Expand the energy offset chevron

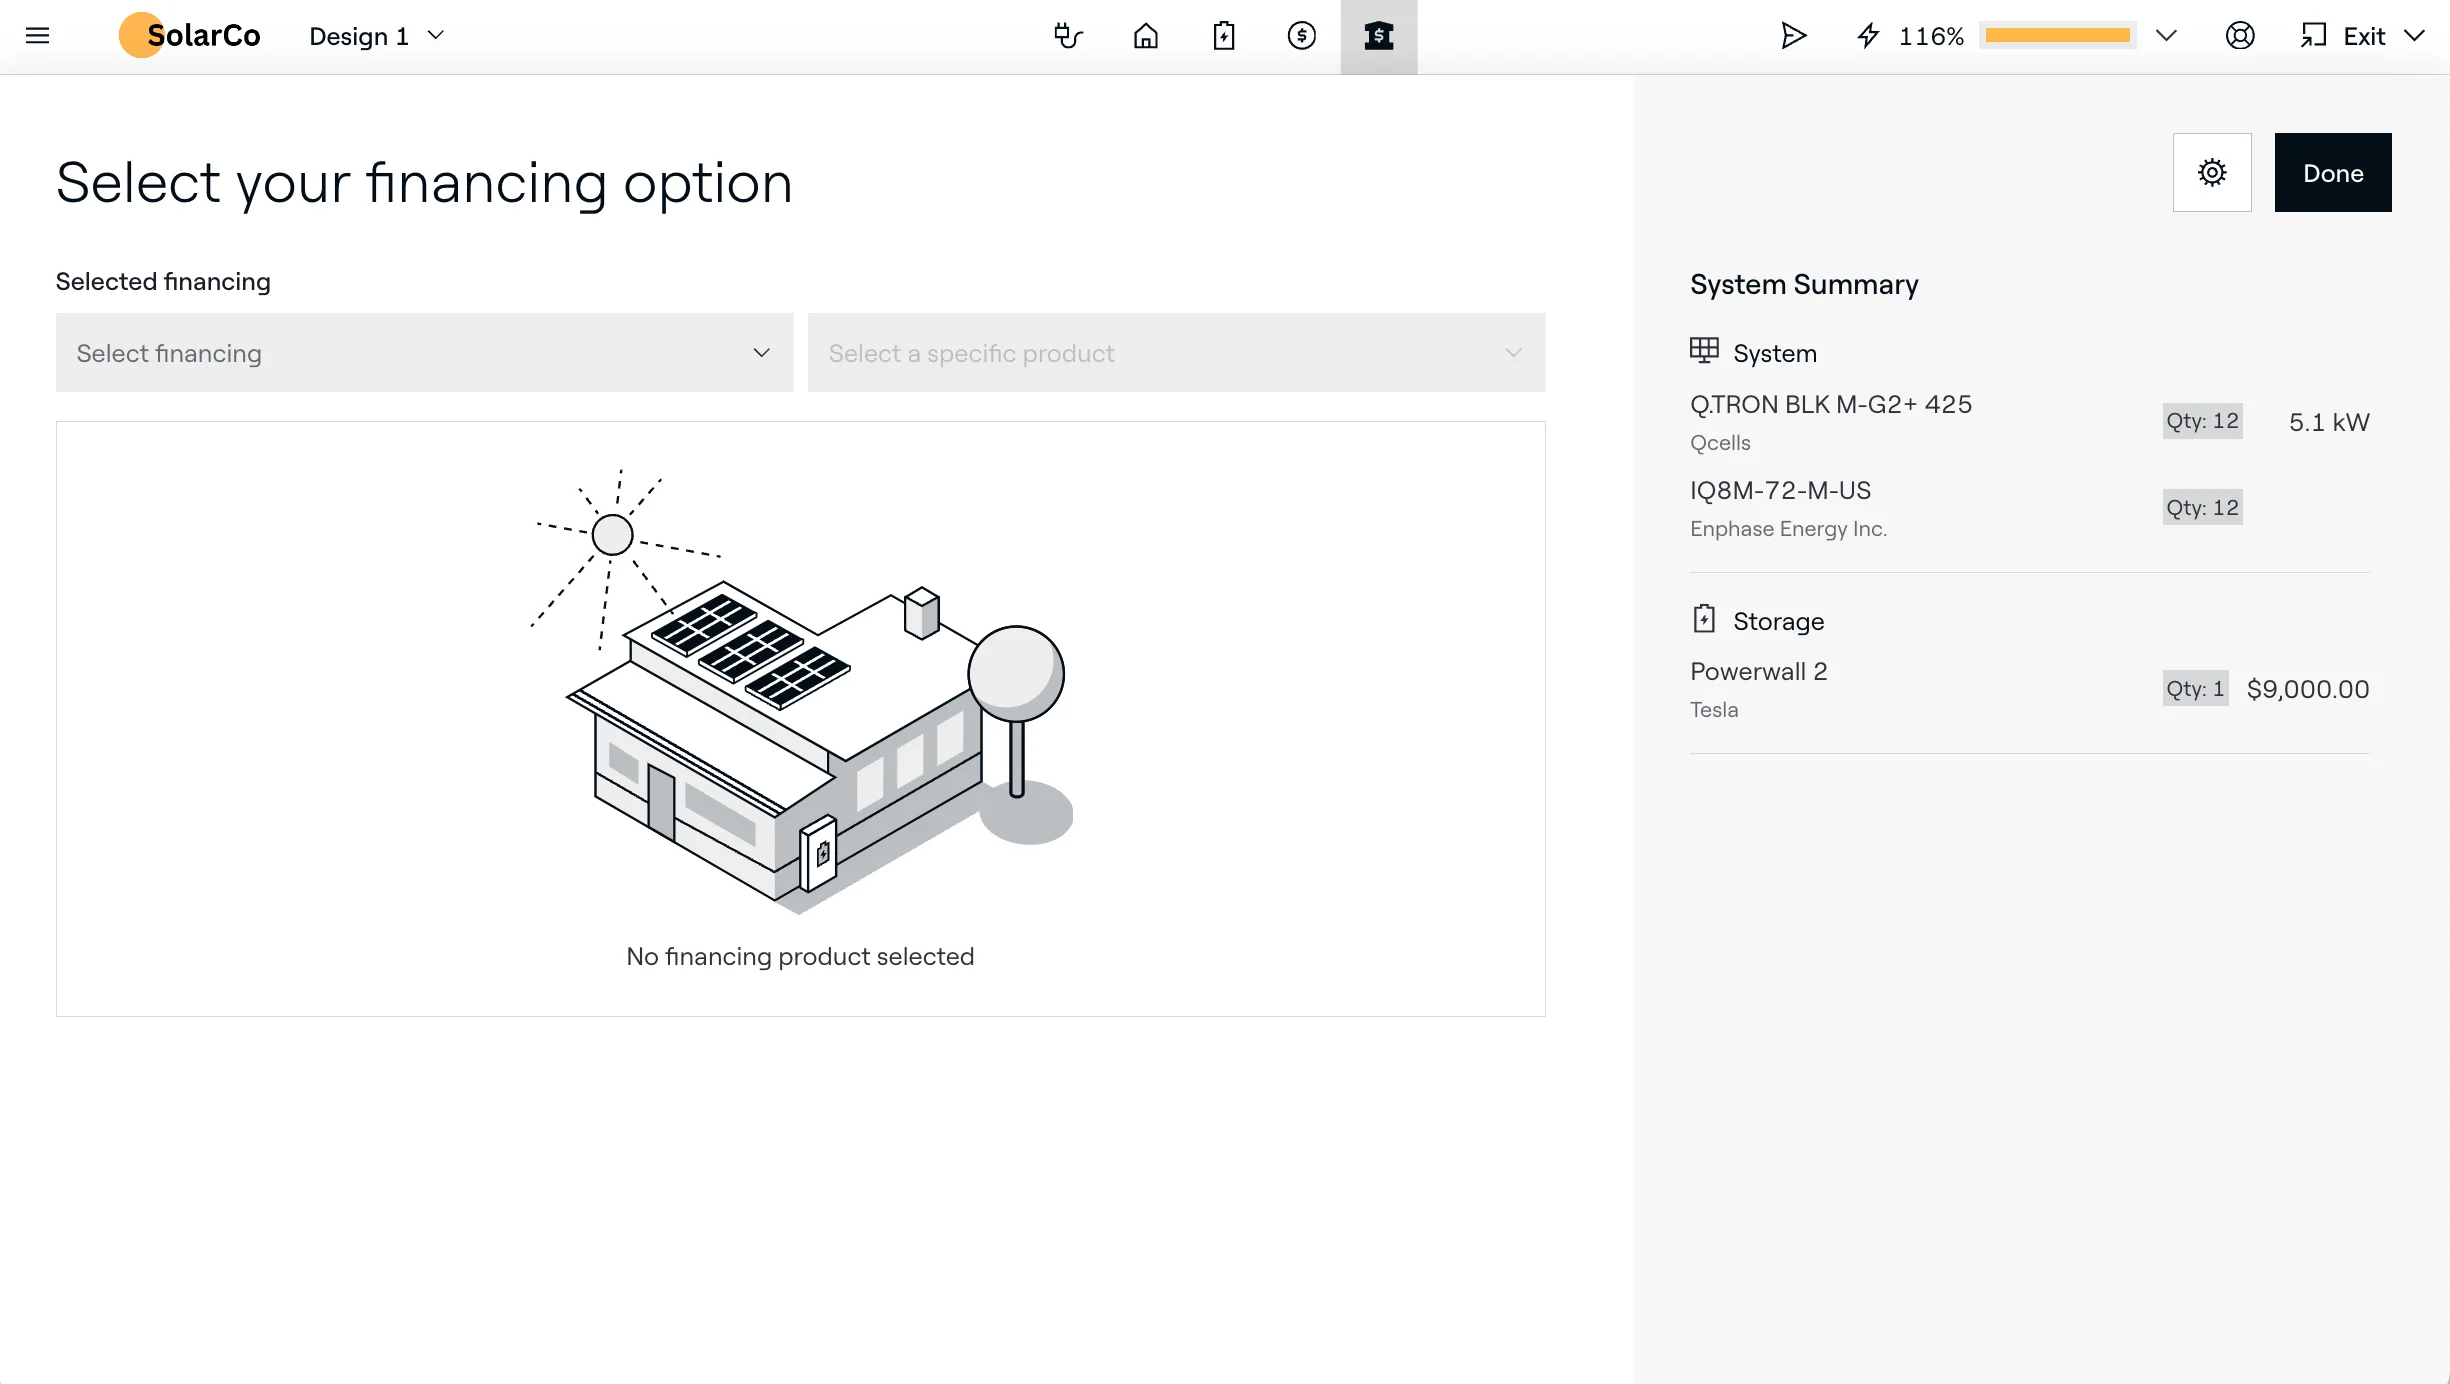(x=2166, y=36)
